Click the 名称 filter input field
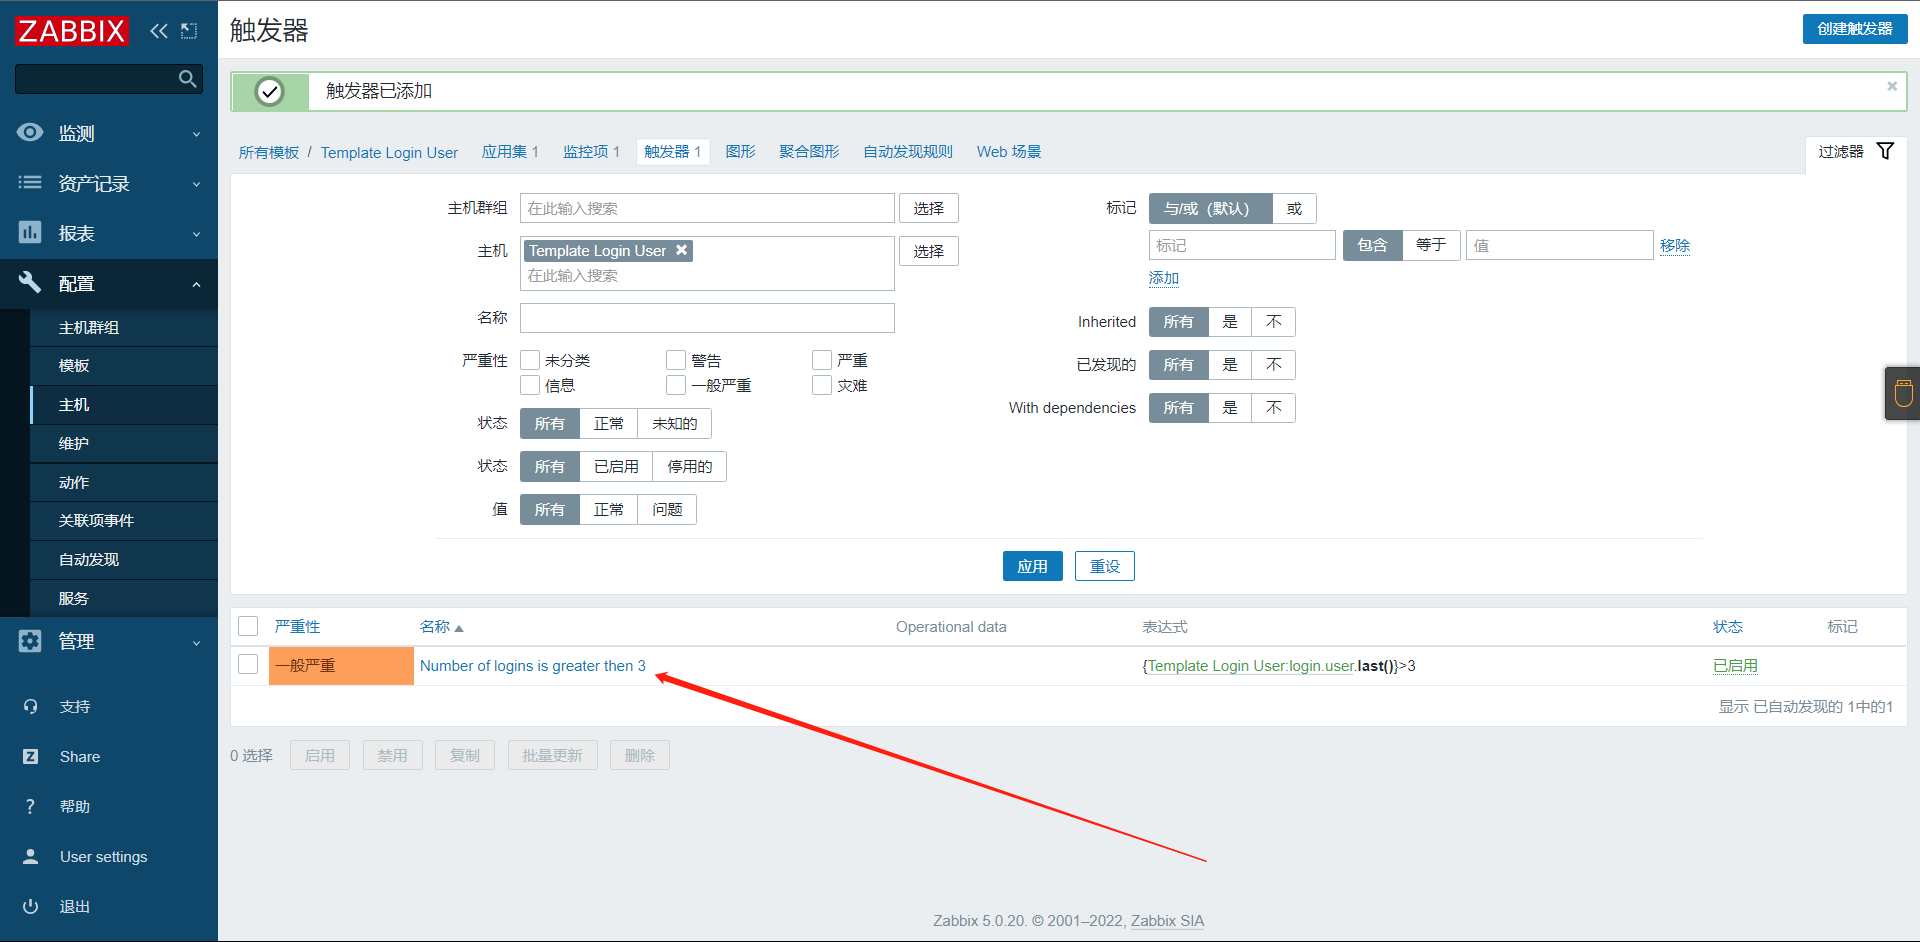The width and height of the screenshot is (1920, 942). pos(707,318)
